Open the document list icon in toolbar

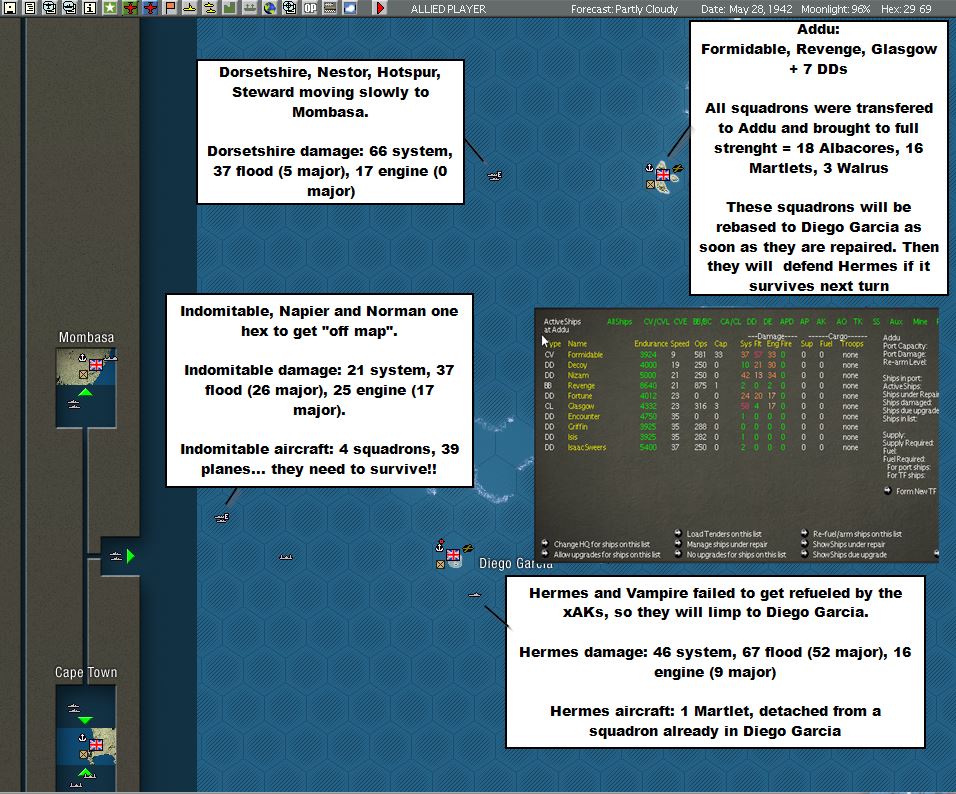(x=29, y=8)
